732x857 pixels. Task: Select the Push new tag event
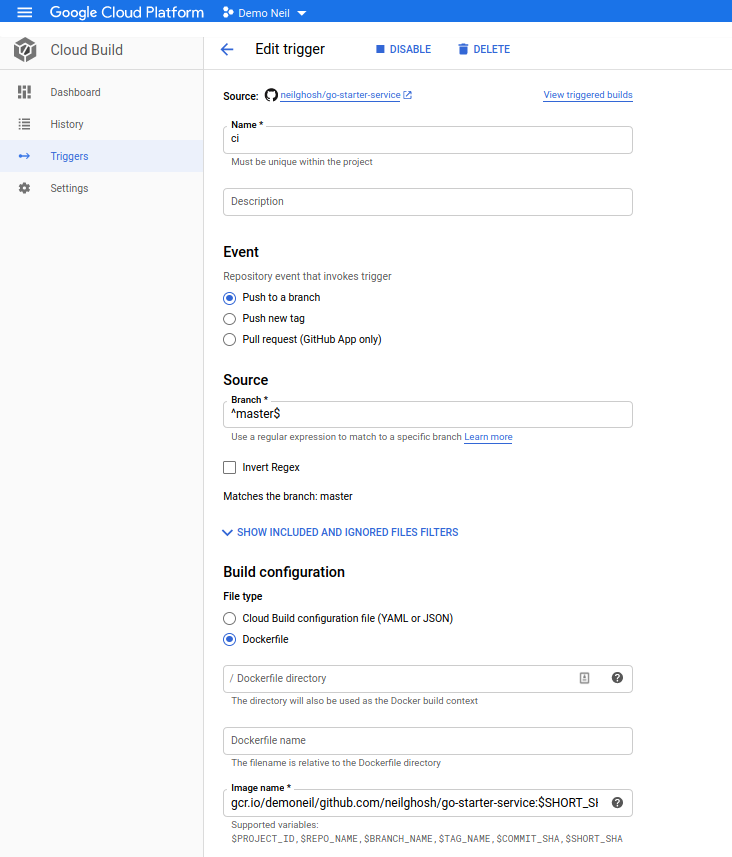click(229, 318)
